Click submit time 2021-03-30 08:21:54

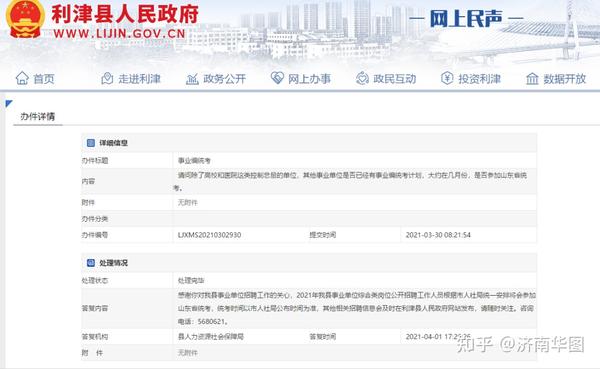coord(438,235)
